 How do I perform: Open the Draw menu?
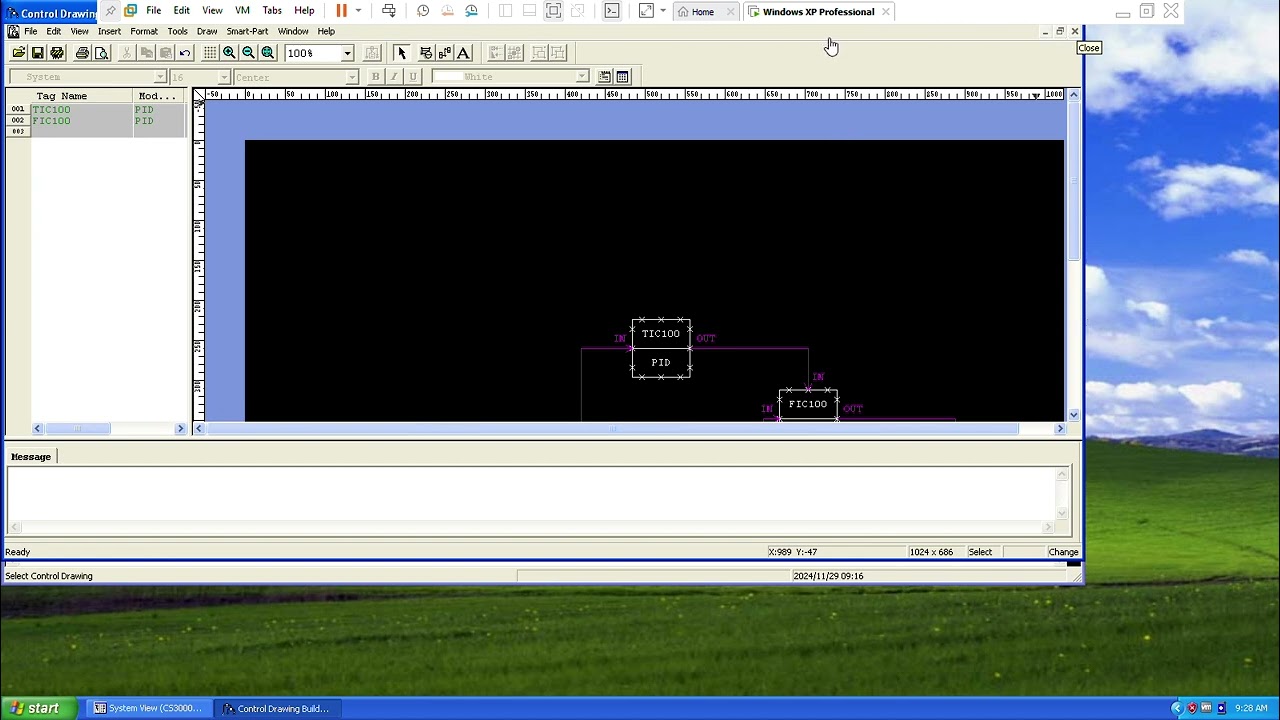(x=207, y=31)
